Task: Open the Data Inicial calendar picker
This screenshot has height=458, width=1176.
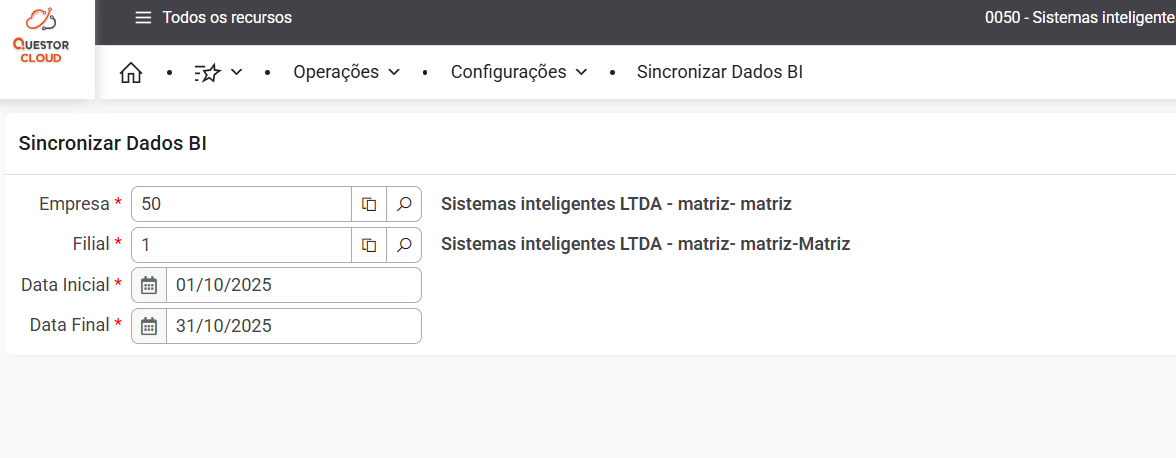Action: (x=149, y=285)
